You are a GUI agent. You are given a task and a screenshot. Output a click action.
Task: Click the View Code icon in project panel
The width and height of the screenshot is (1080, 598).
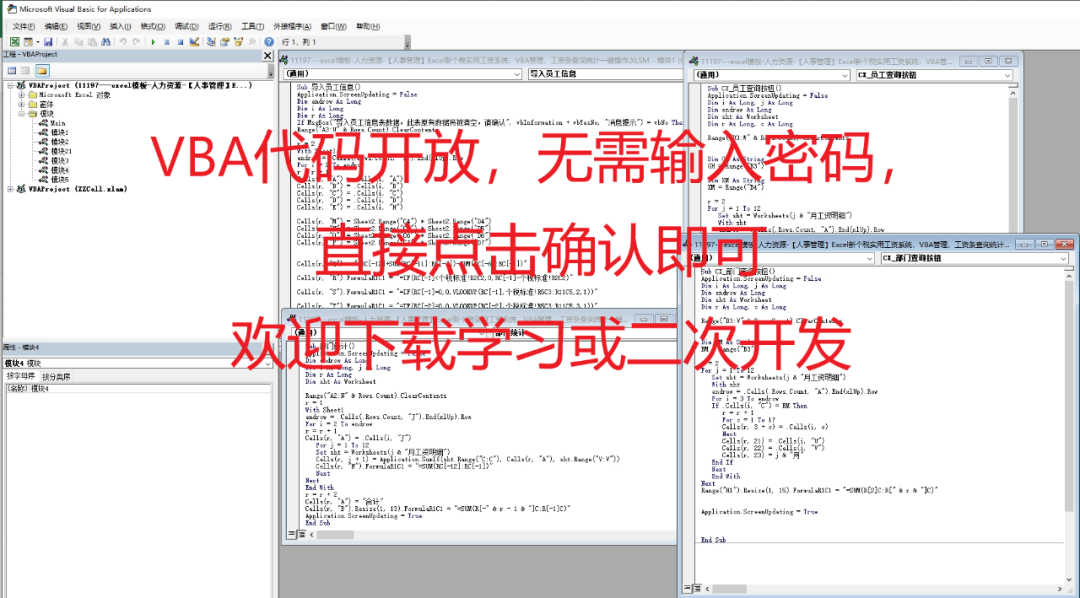coord(12,70)
